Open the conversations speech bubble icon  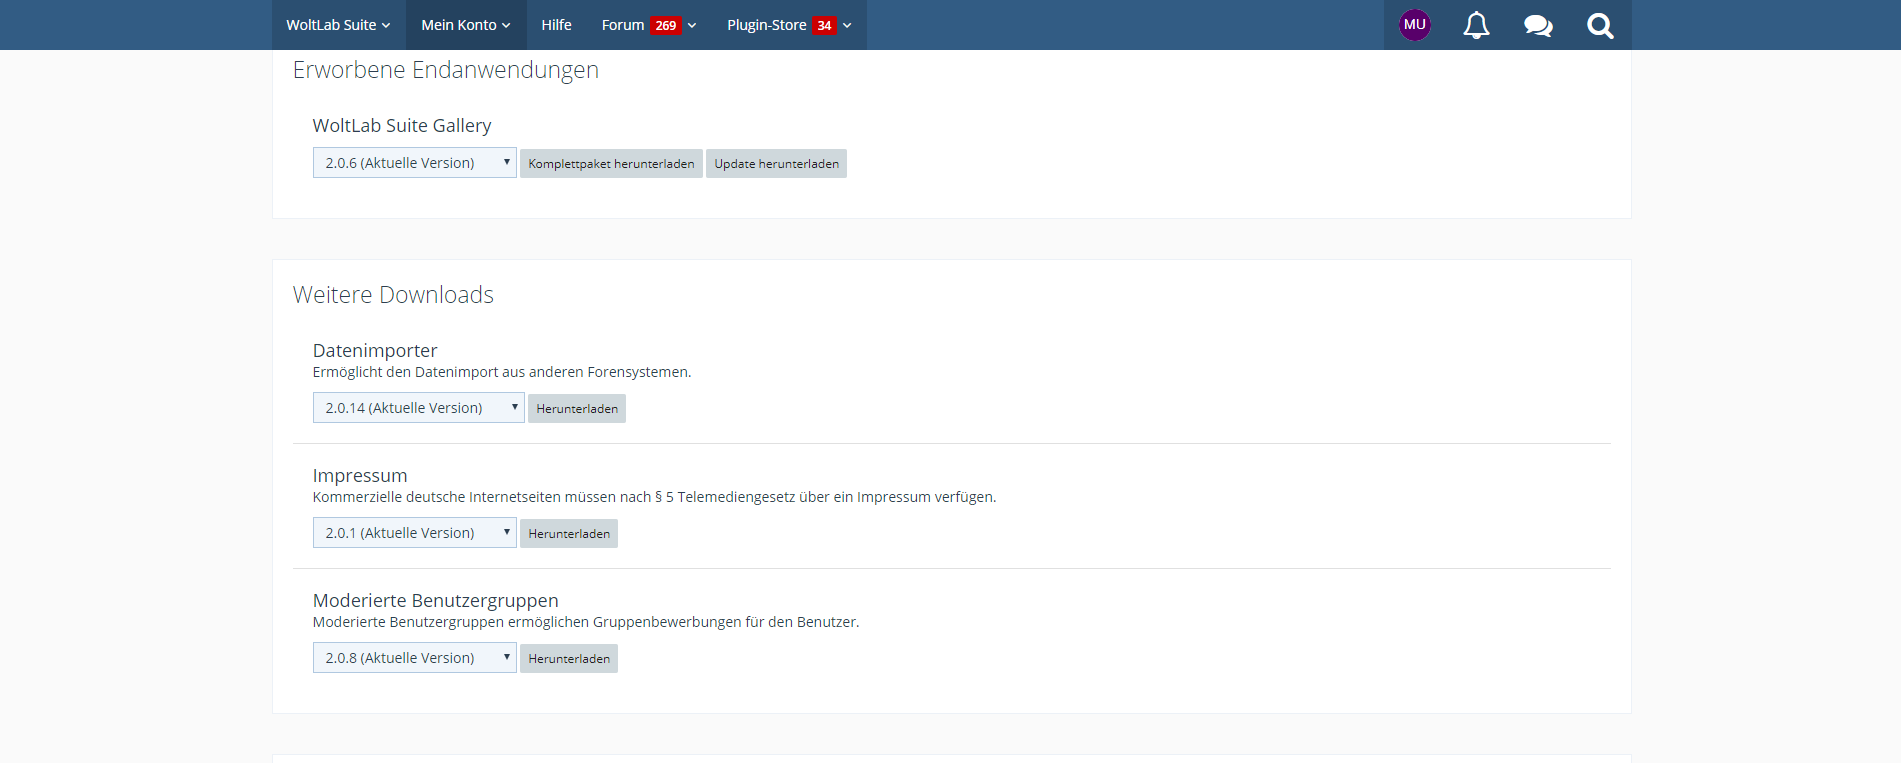coord(1538,25)
